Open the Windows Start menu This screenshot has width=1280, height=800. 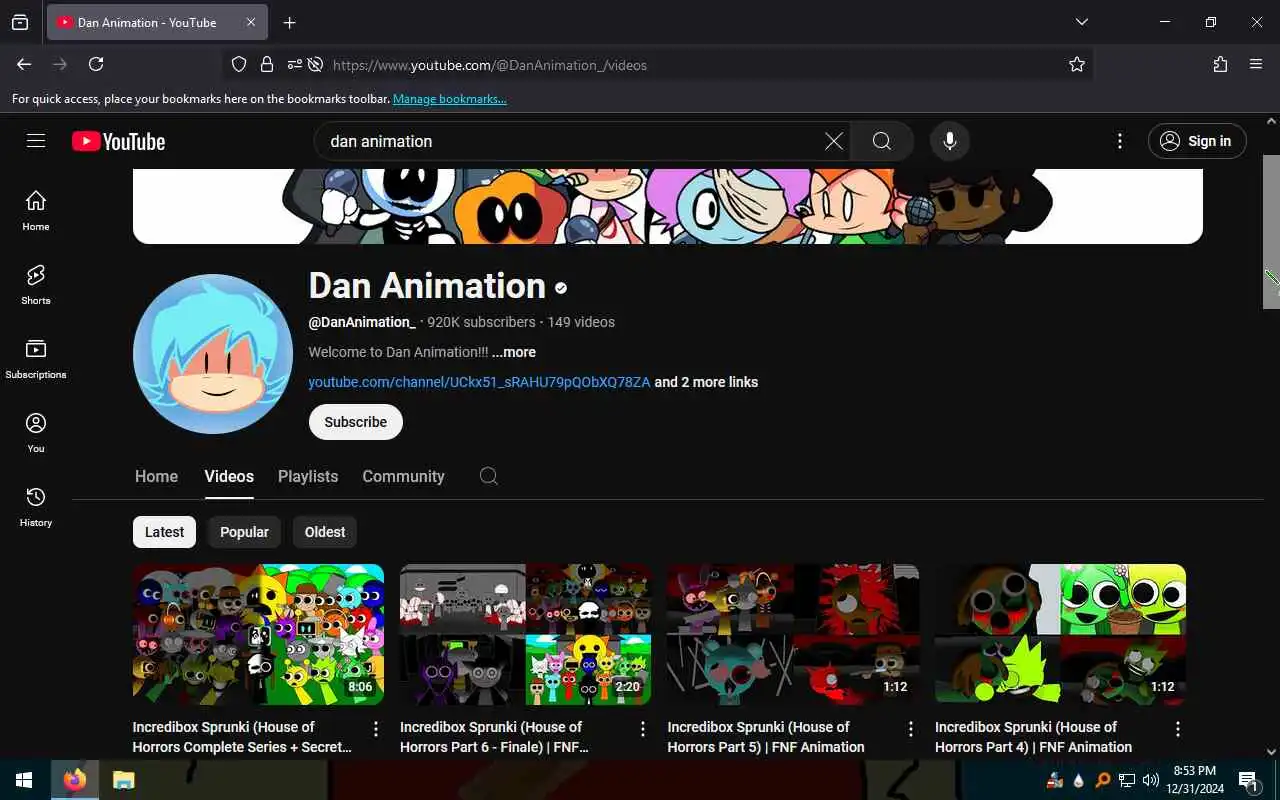click(24, 780)
